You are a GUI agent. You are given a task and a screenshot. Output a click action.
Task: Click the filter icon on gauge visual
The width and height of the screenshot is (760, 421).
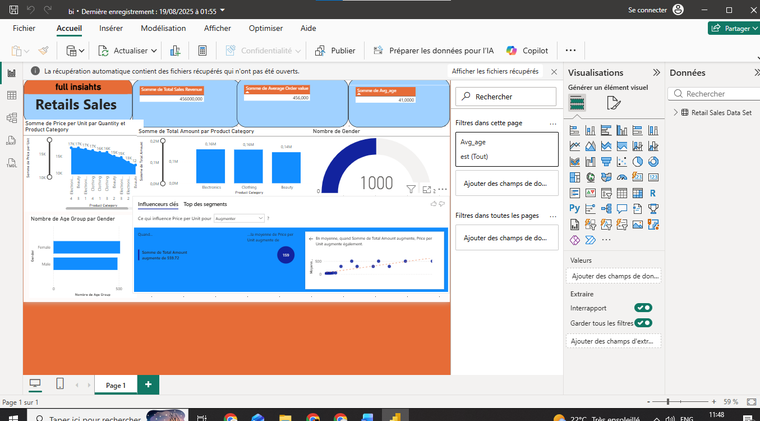[411, 188]
